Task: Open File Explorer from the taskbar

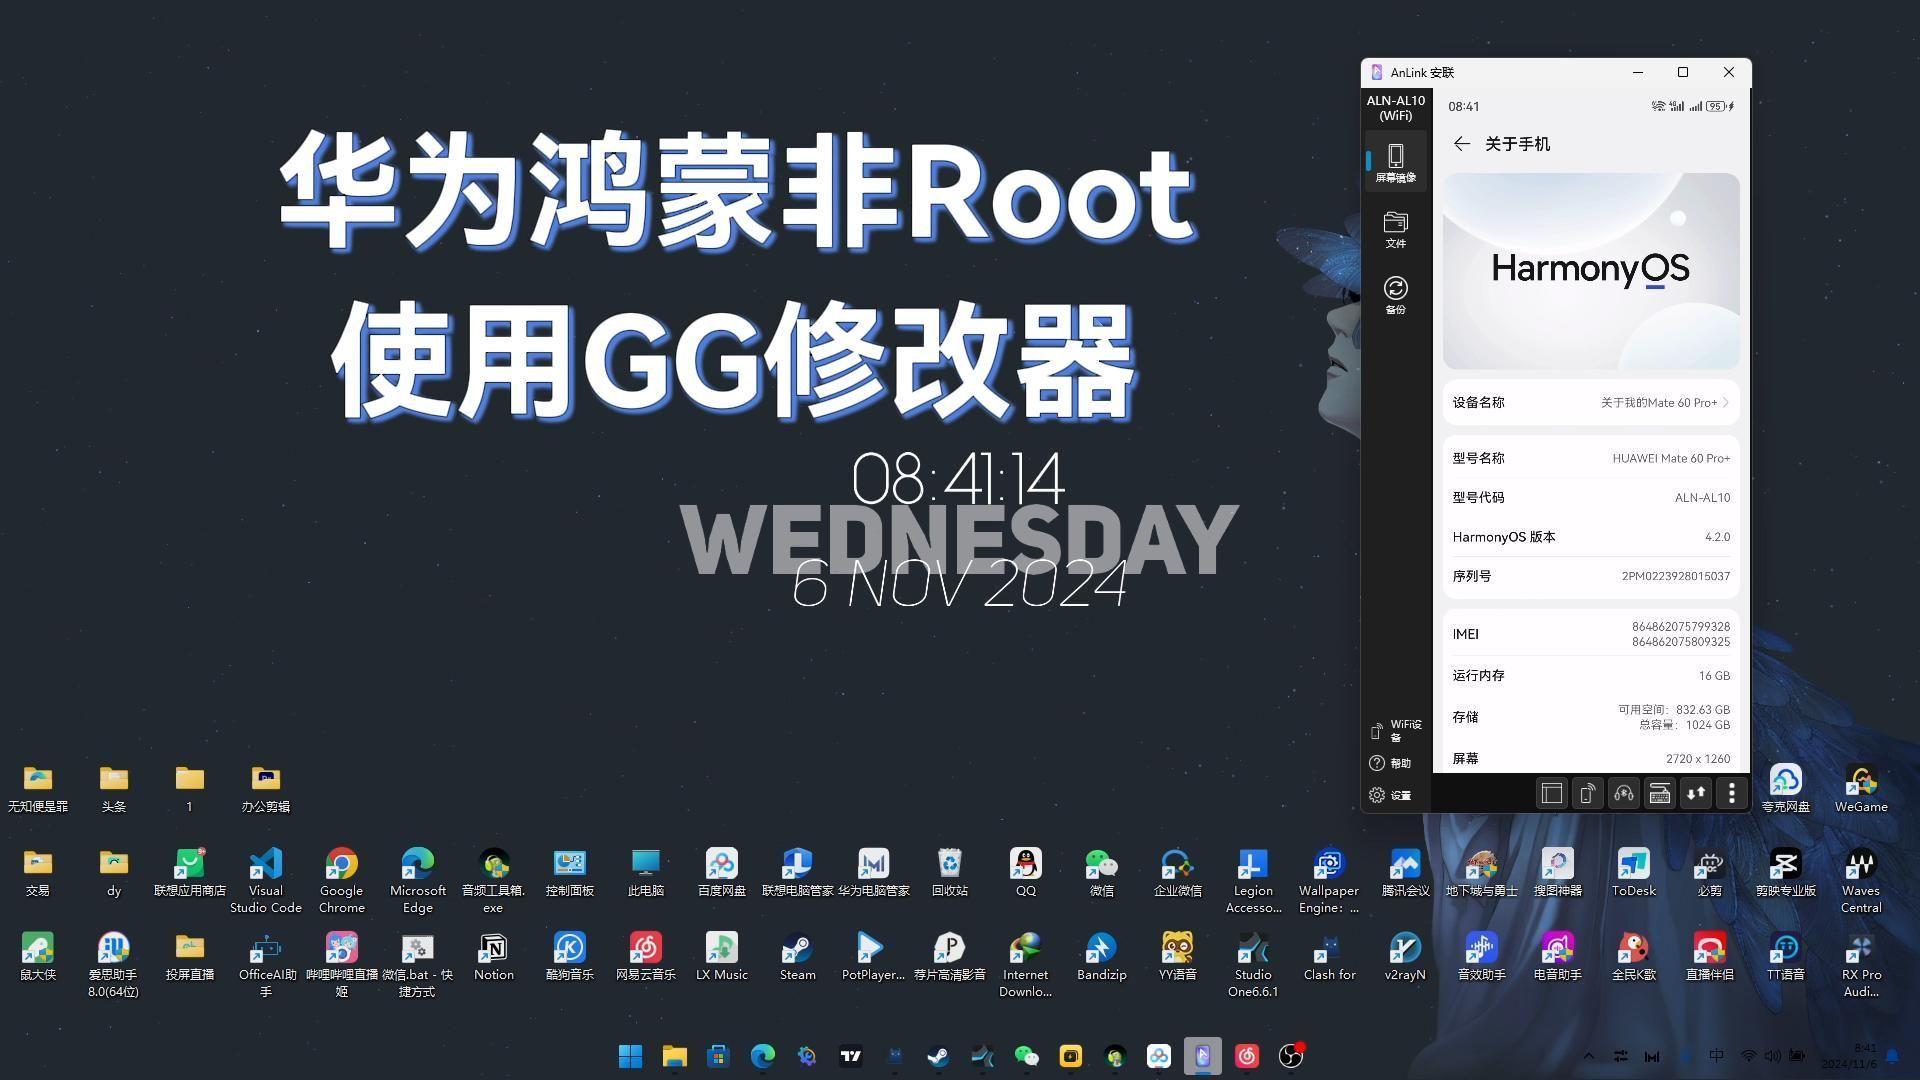Action: click(x=674, y=1056)
